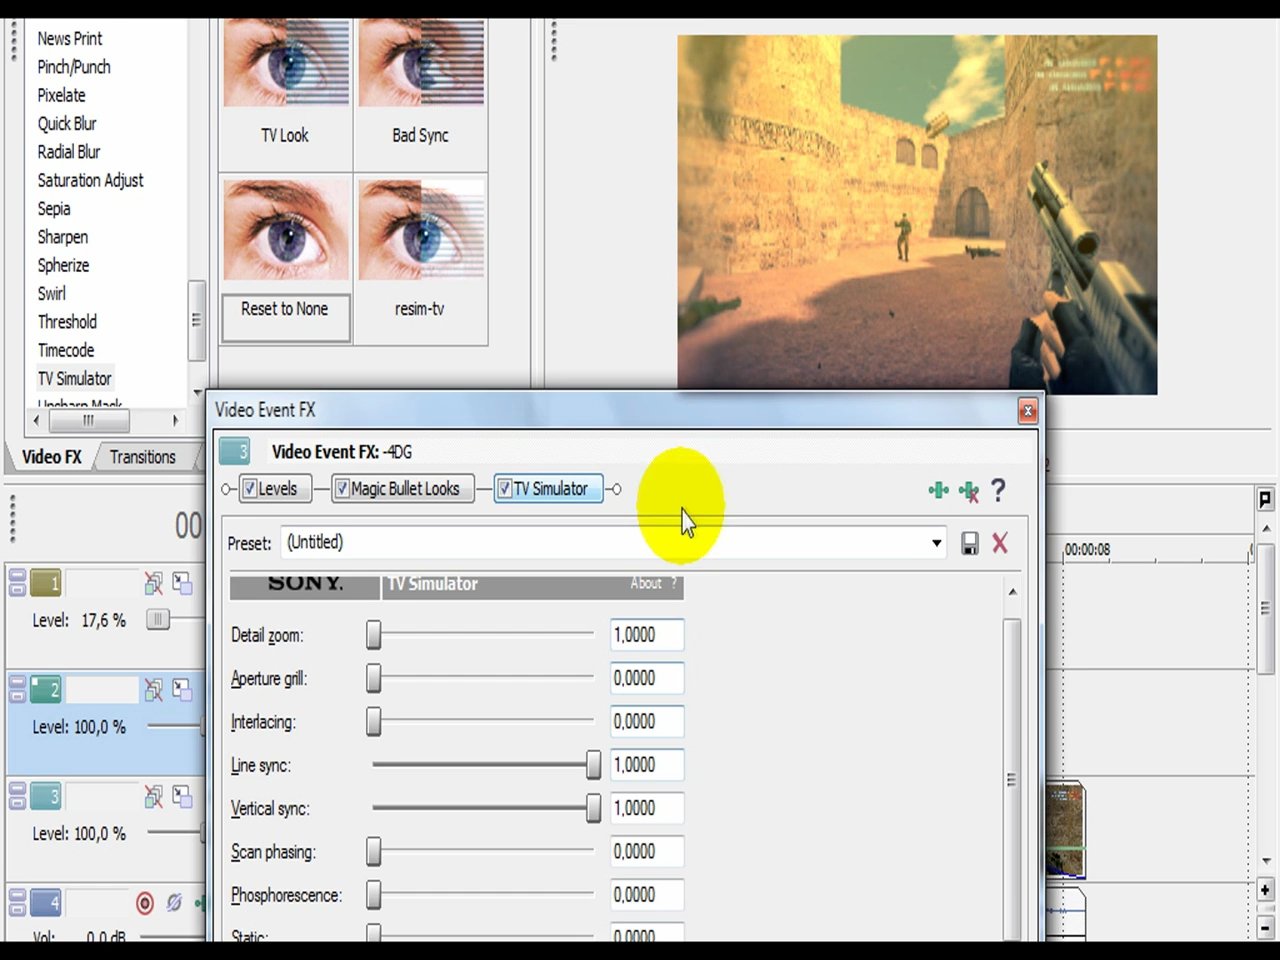The height and width of the screenshot is (960, 1280).
Task: Click the Detail zoom value field
Action: tap(647, 635)
